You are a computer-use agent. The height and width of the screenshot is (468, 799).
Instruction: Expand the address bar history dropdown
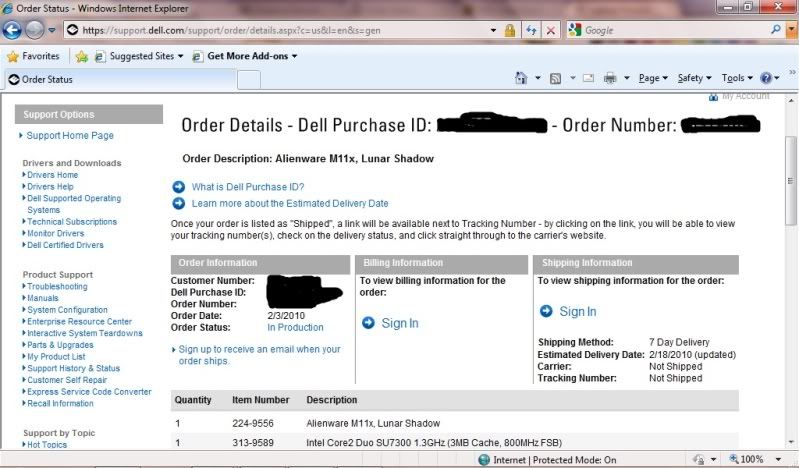tap(493, 31)
